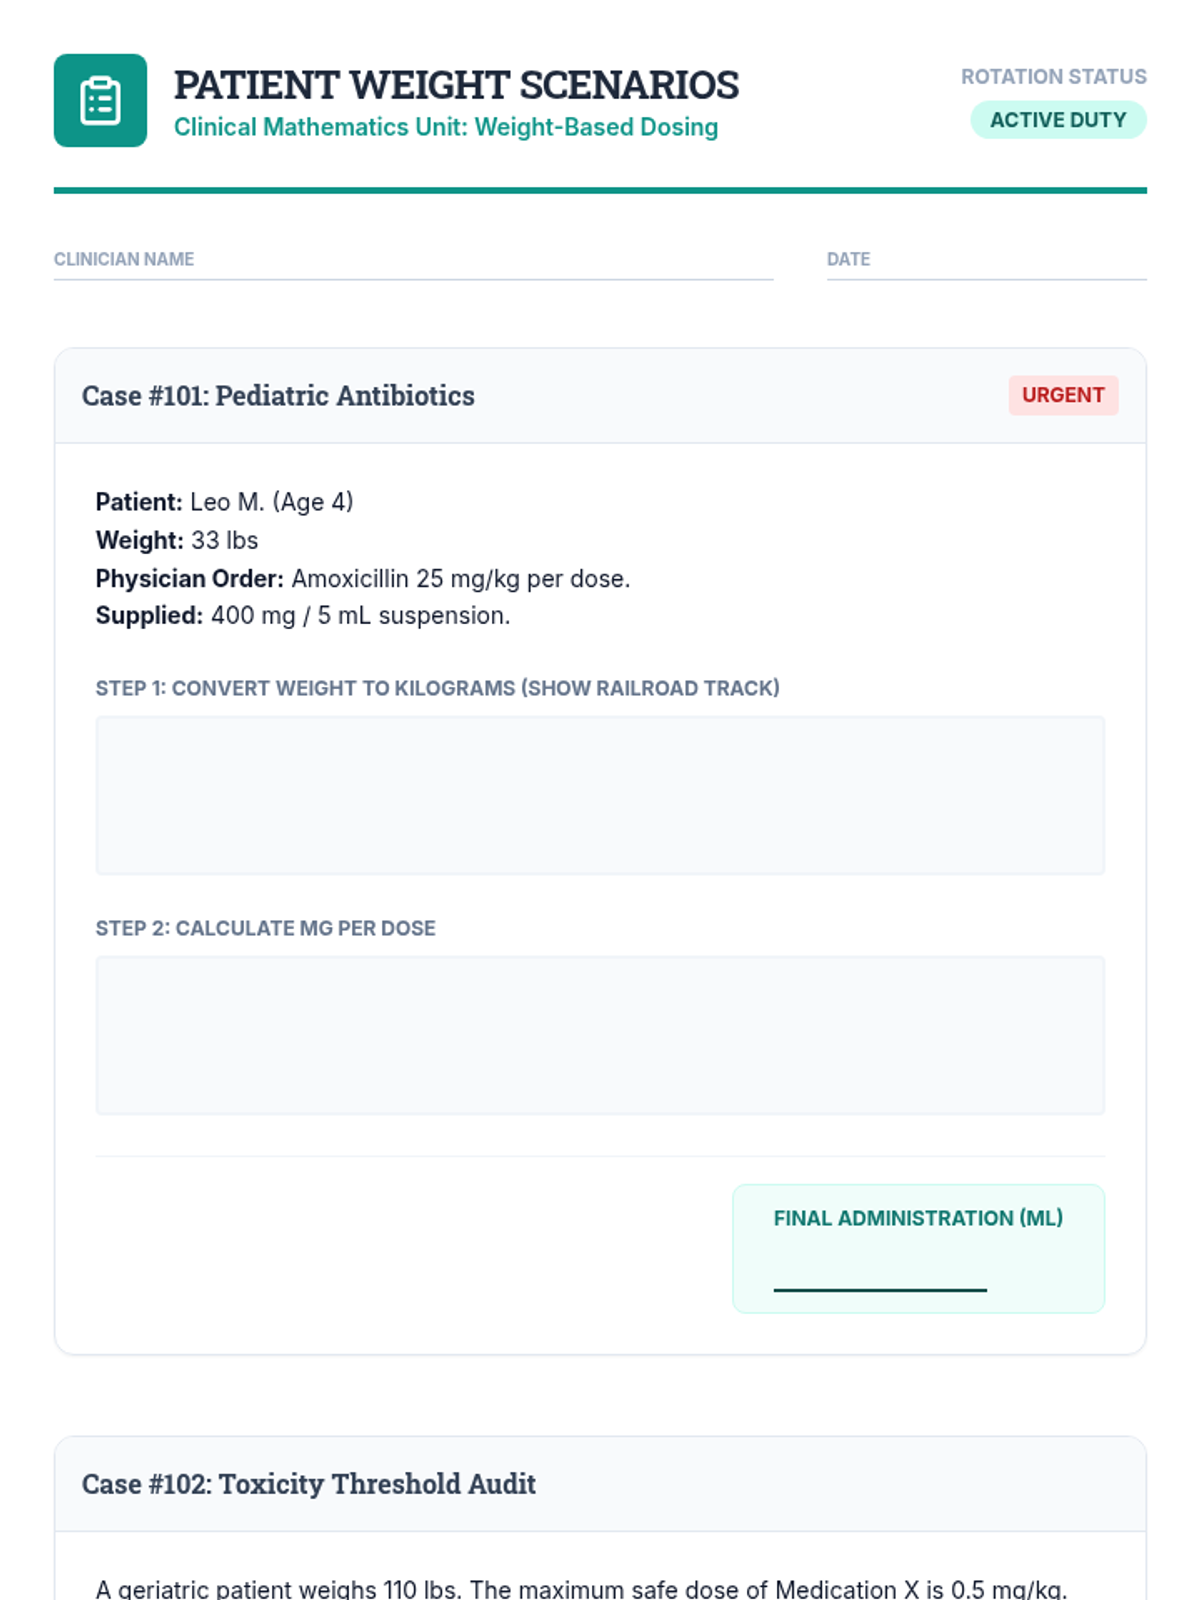Screen dimensions: 1200x1600
Task: Click the ROTATION STATUS label
Action: [1054, 77]
